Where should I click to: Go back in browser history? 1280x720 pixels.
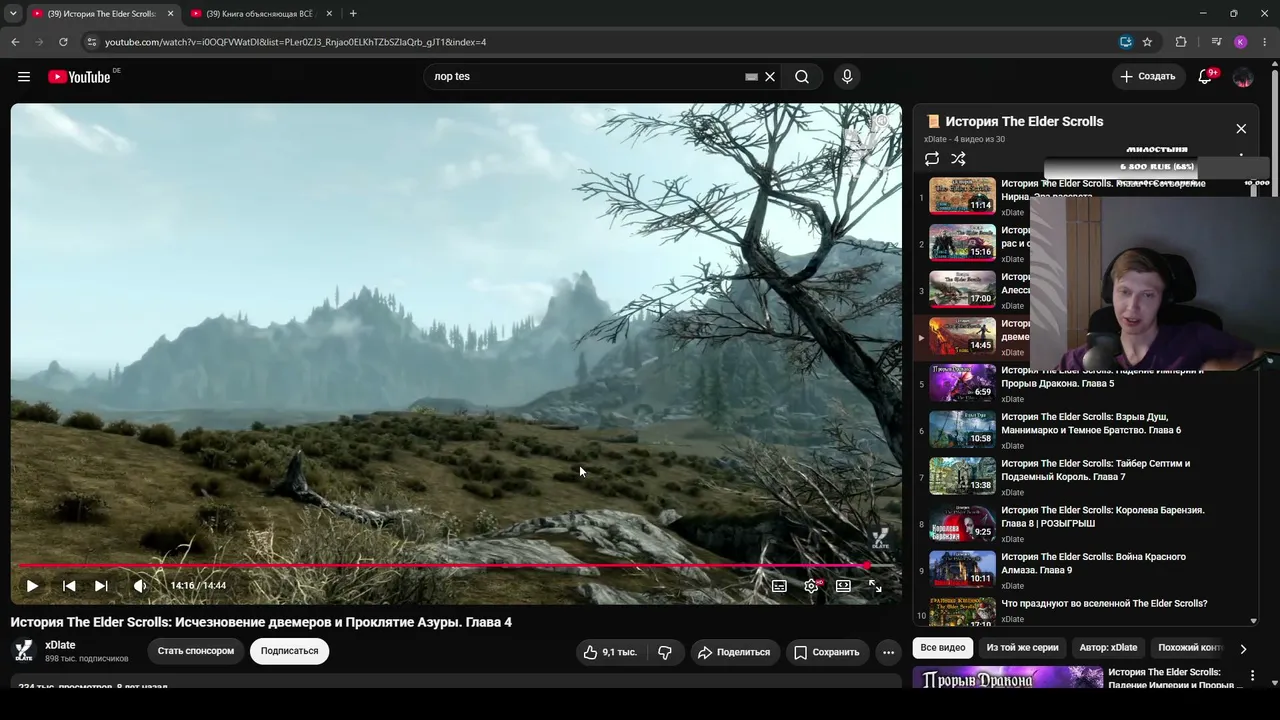pyautogui.click(x=15, y=42)
